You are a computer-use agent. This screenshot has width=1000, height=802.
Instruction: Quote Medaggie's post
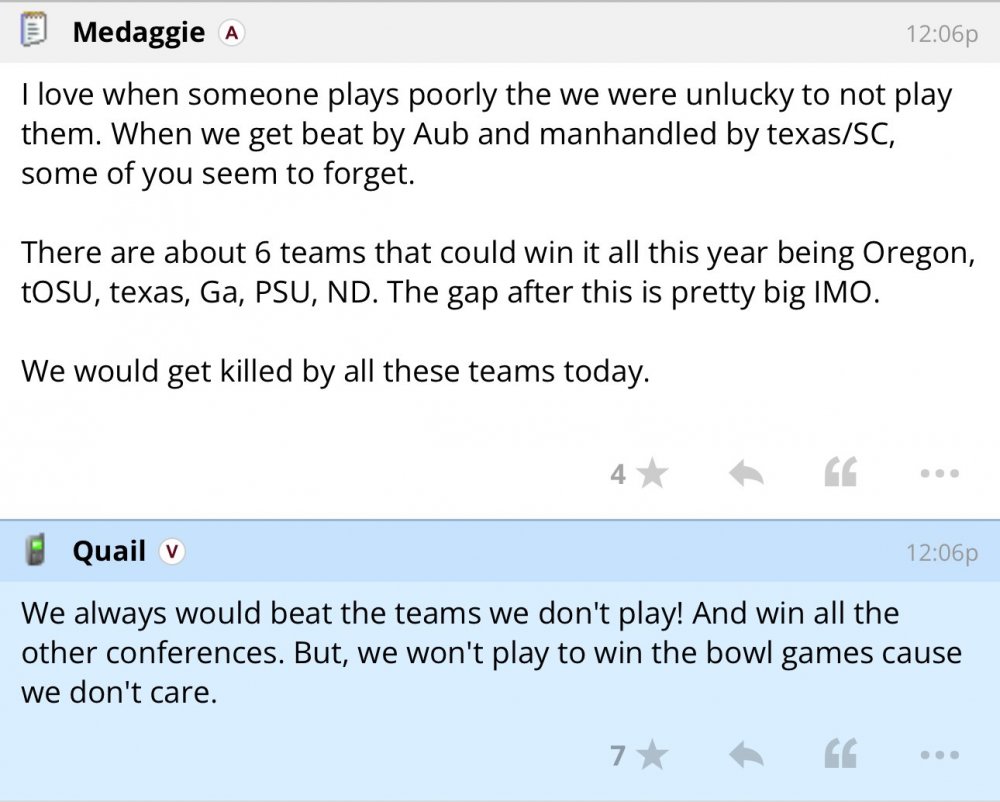tap(840, 473)
